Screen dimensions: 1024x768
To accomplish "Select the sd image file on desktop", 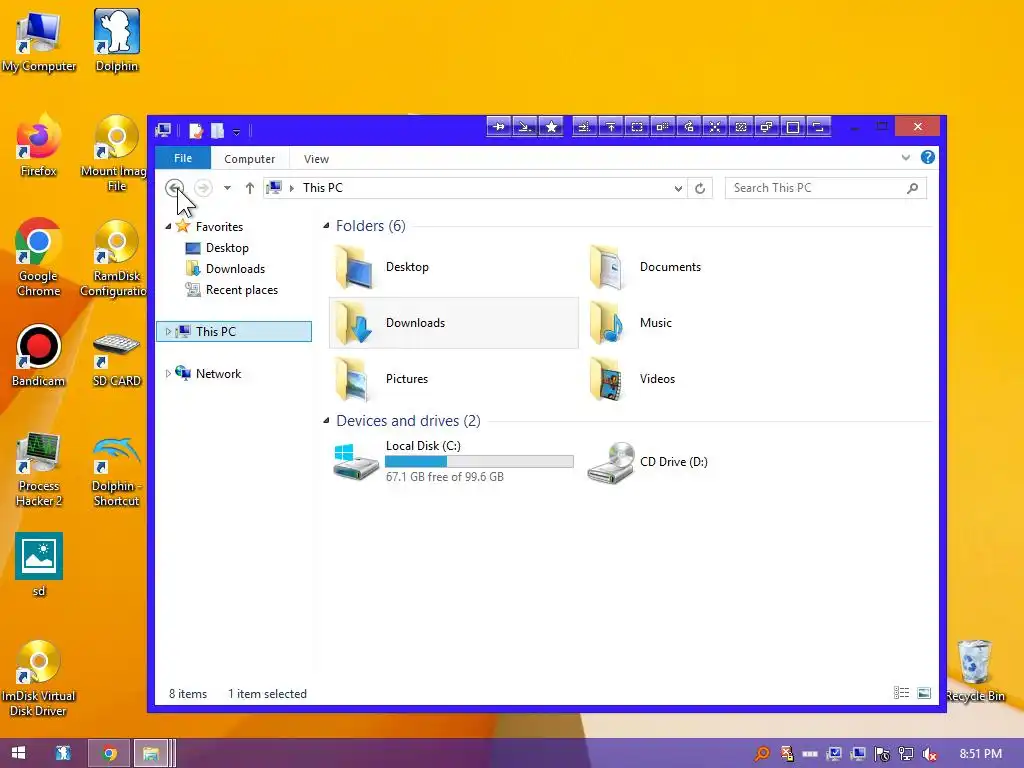I will tap(39, 564).
